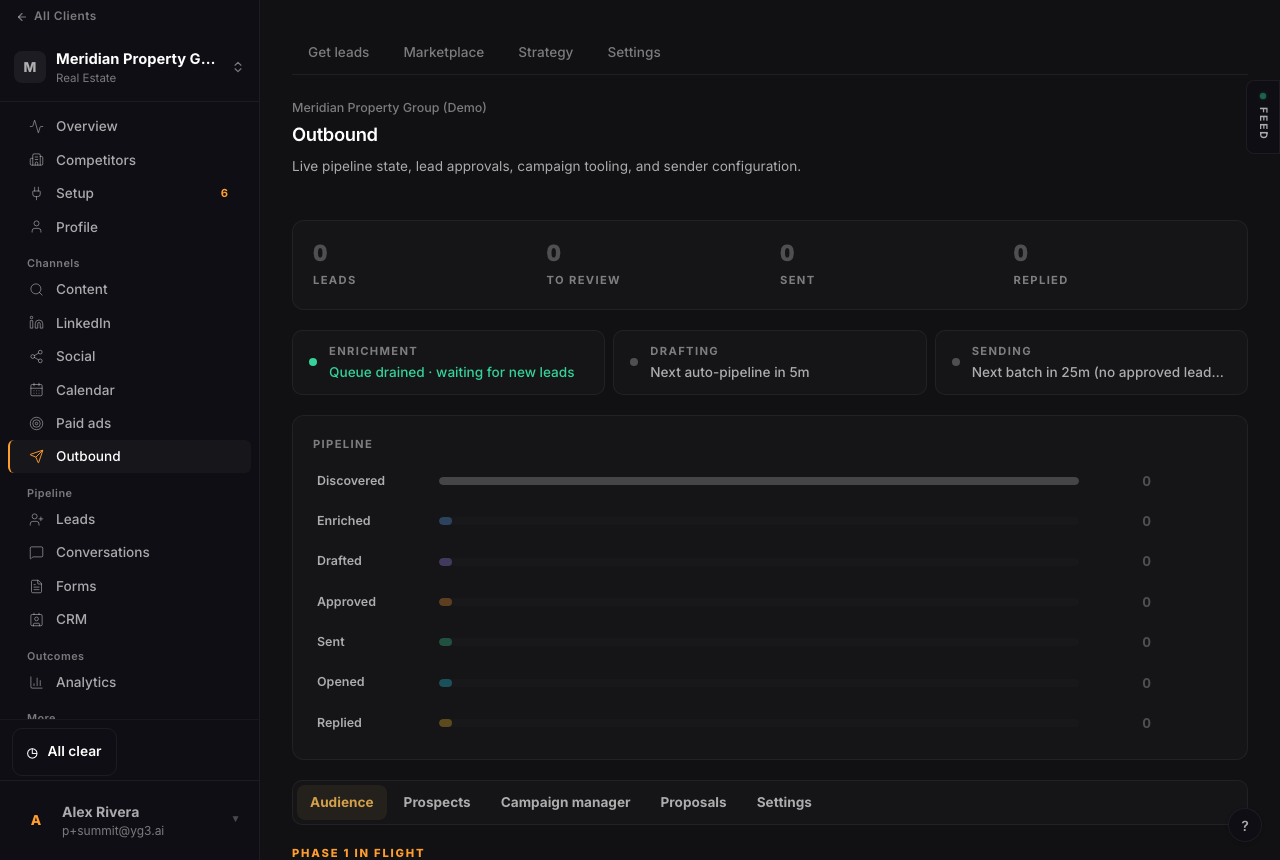Click the Setup plug icon
1280x860 pixels.
point(37,193)
